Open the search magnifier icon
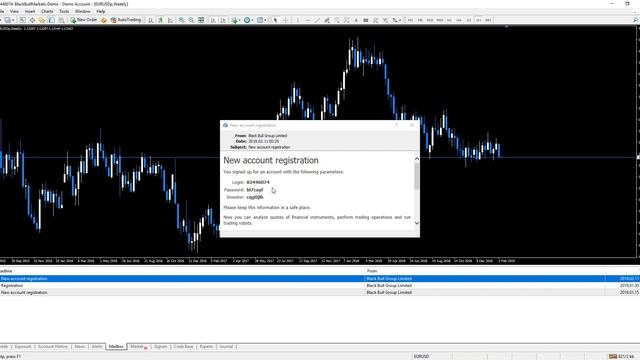The width and height of the screenshot is (640, 360). pos(636,20)
